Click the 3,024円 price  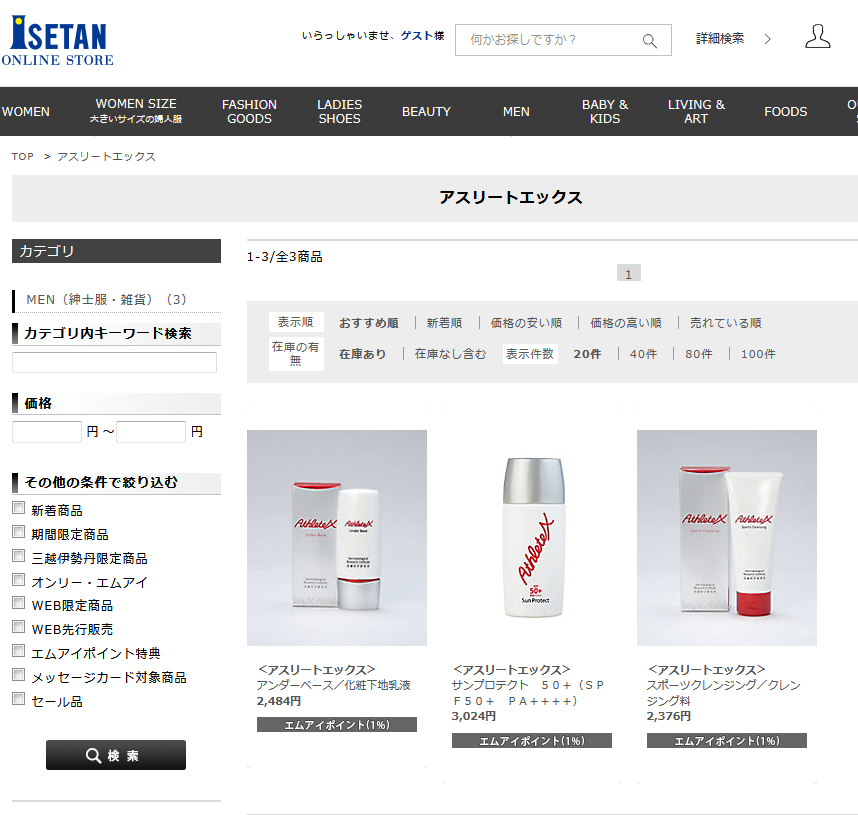pyautogui.click(x=474, y=716)
